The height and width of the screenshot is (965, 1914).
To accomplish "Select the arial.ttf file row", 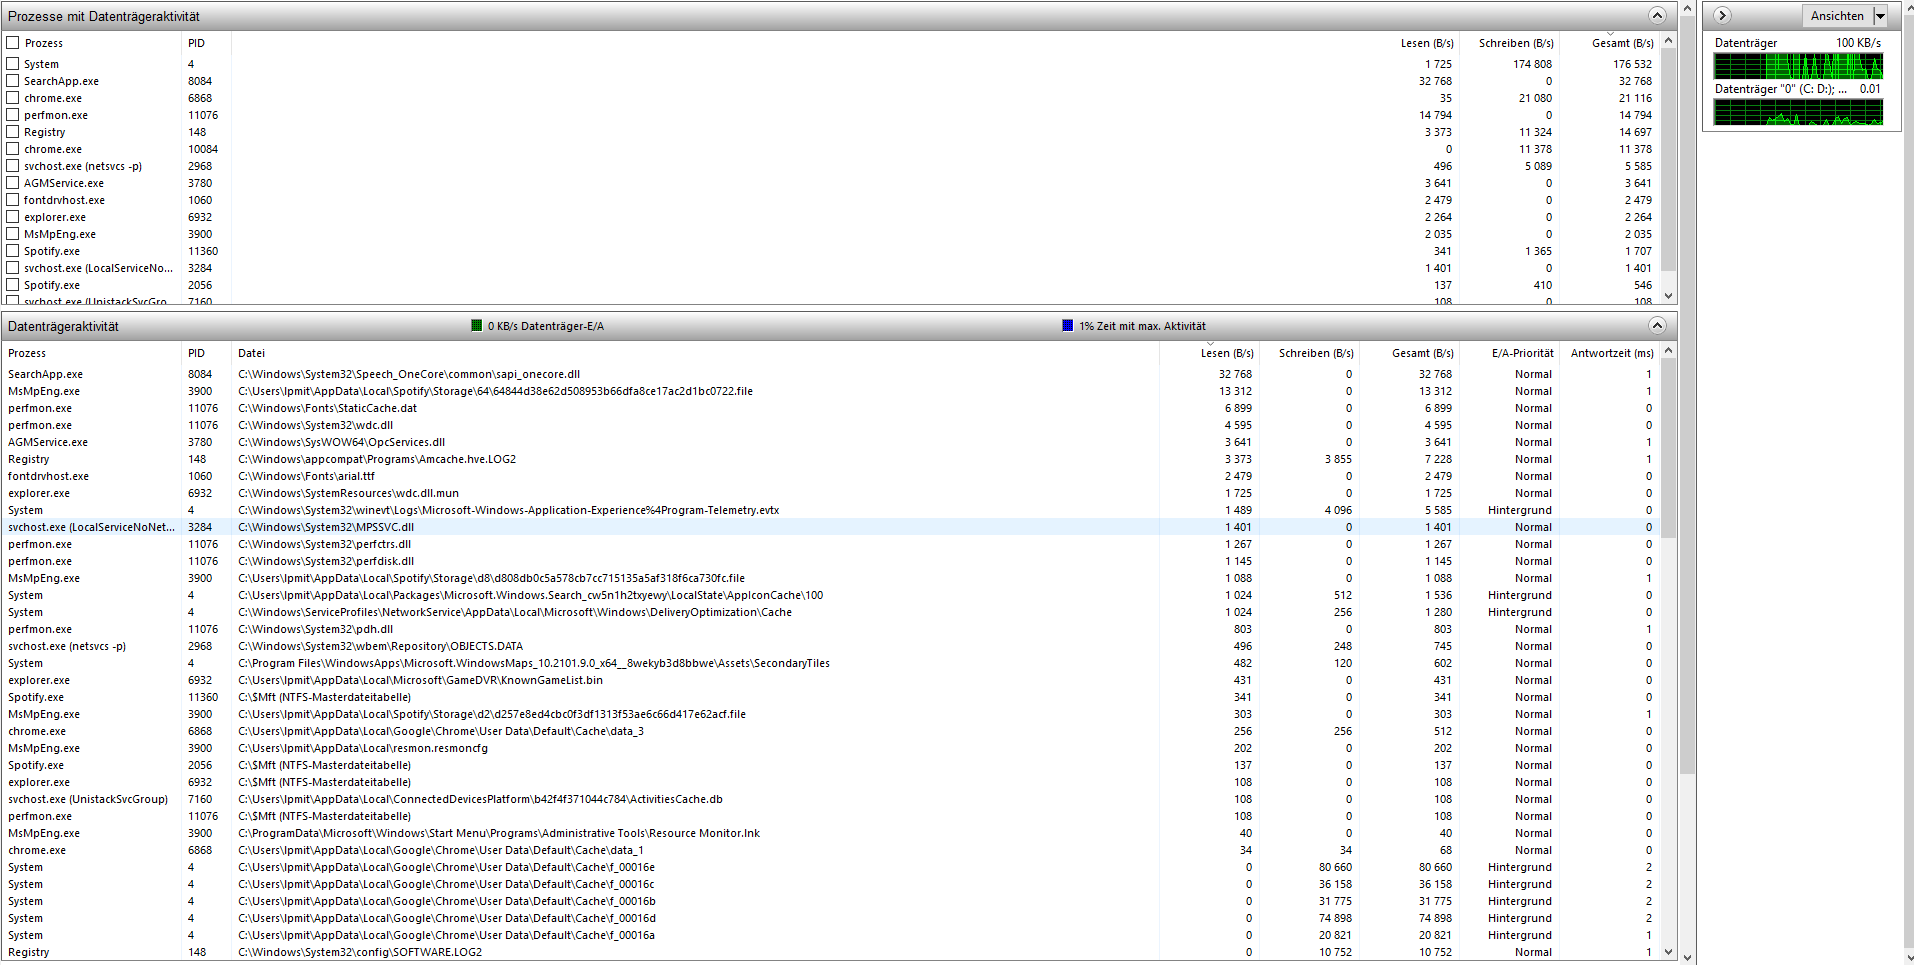I will pyautogui.click(x=830, y=476).
